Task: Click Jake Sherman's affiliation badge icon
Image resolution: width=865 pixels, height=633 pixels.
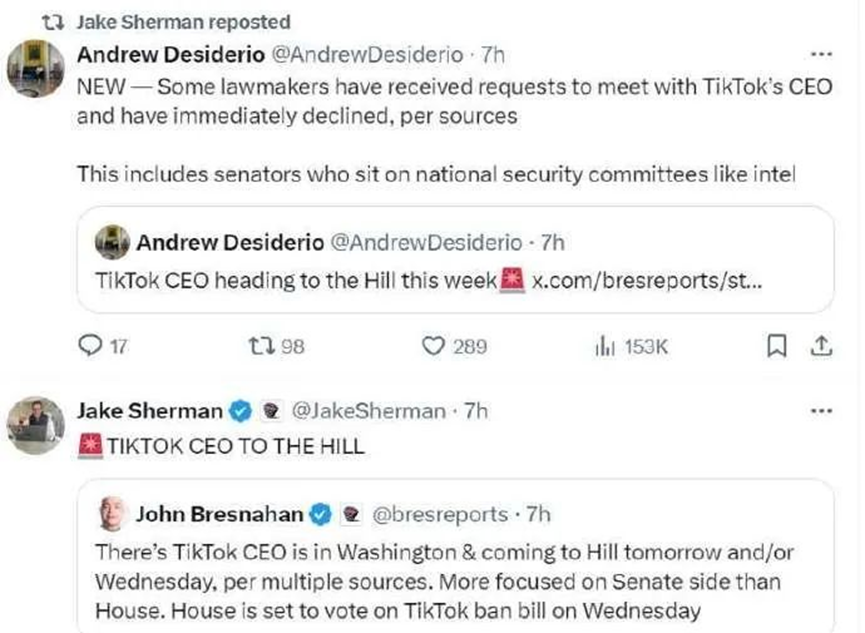Action: tap(268, 410)
